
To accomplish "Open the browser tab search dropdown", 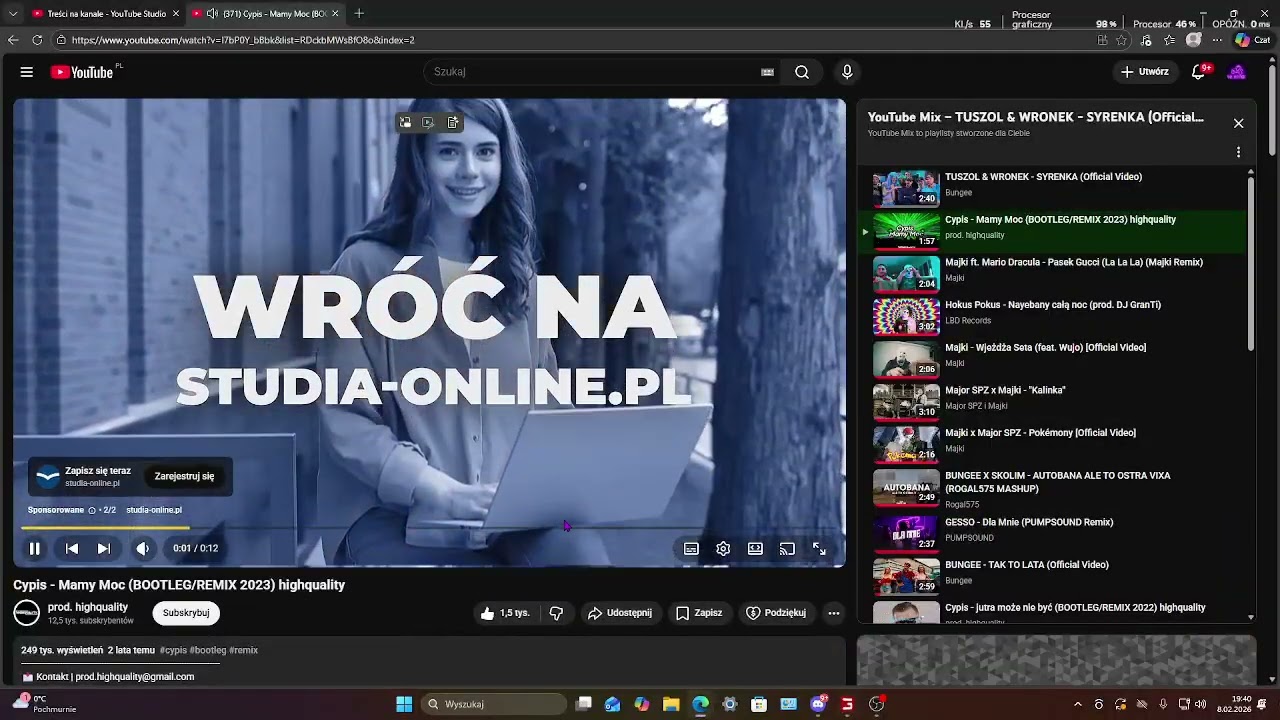I will point(12,14).
